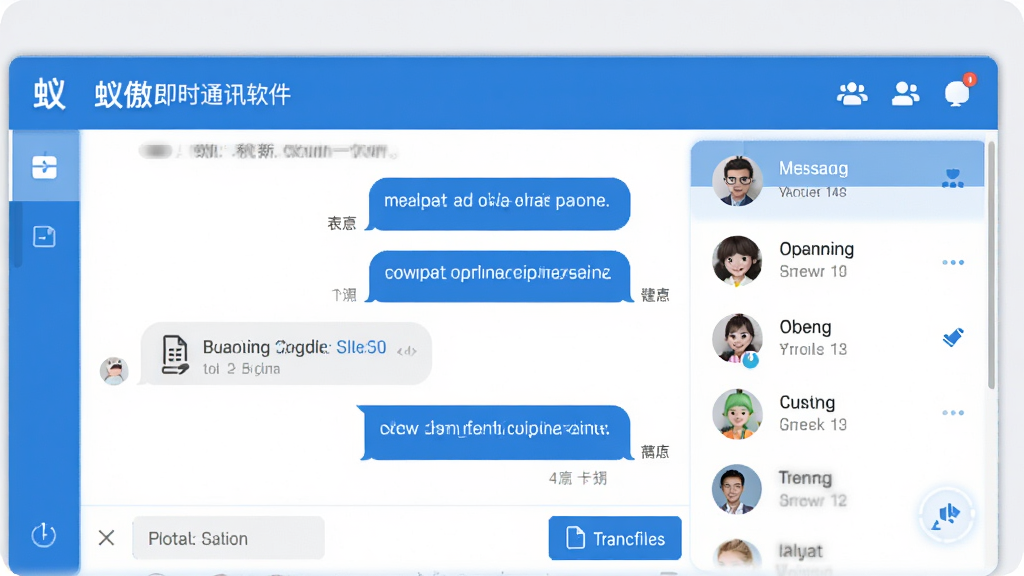Click the app title 蚁傲即时通讯软件
The height and width of the screenshot is (576, 1024).
click(193, 95)
